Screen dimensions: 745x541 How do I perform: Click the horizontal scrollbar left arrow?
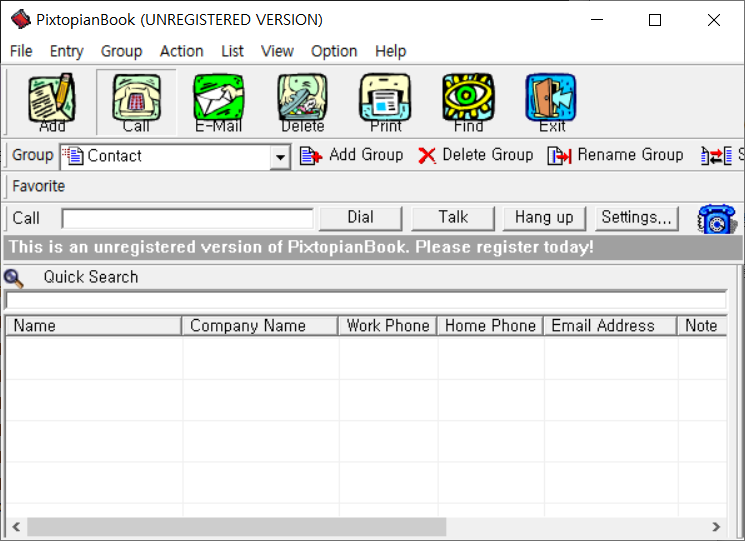16,527
